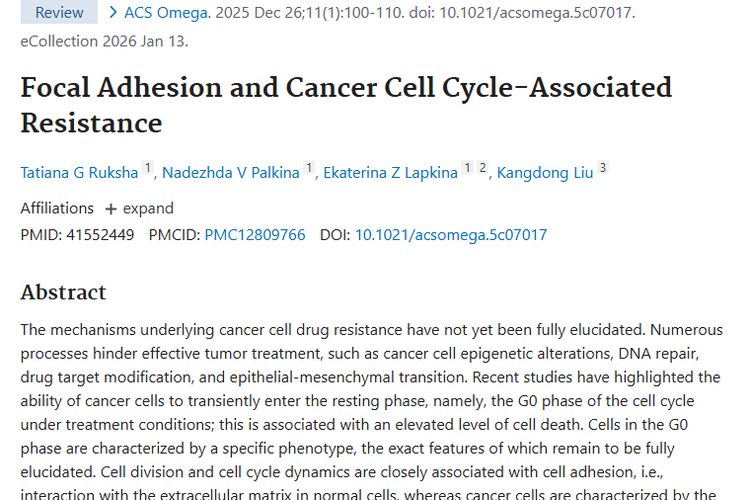This screenshot has width=750, height=500.
Task: Click the plus icon beside Affiliations
Action: 111,208
